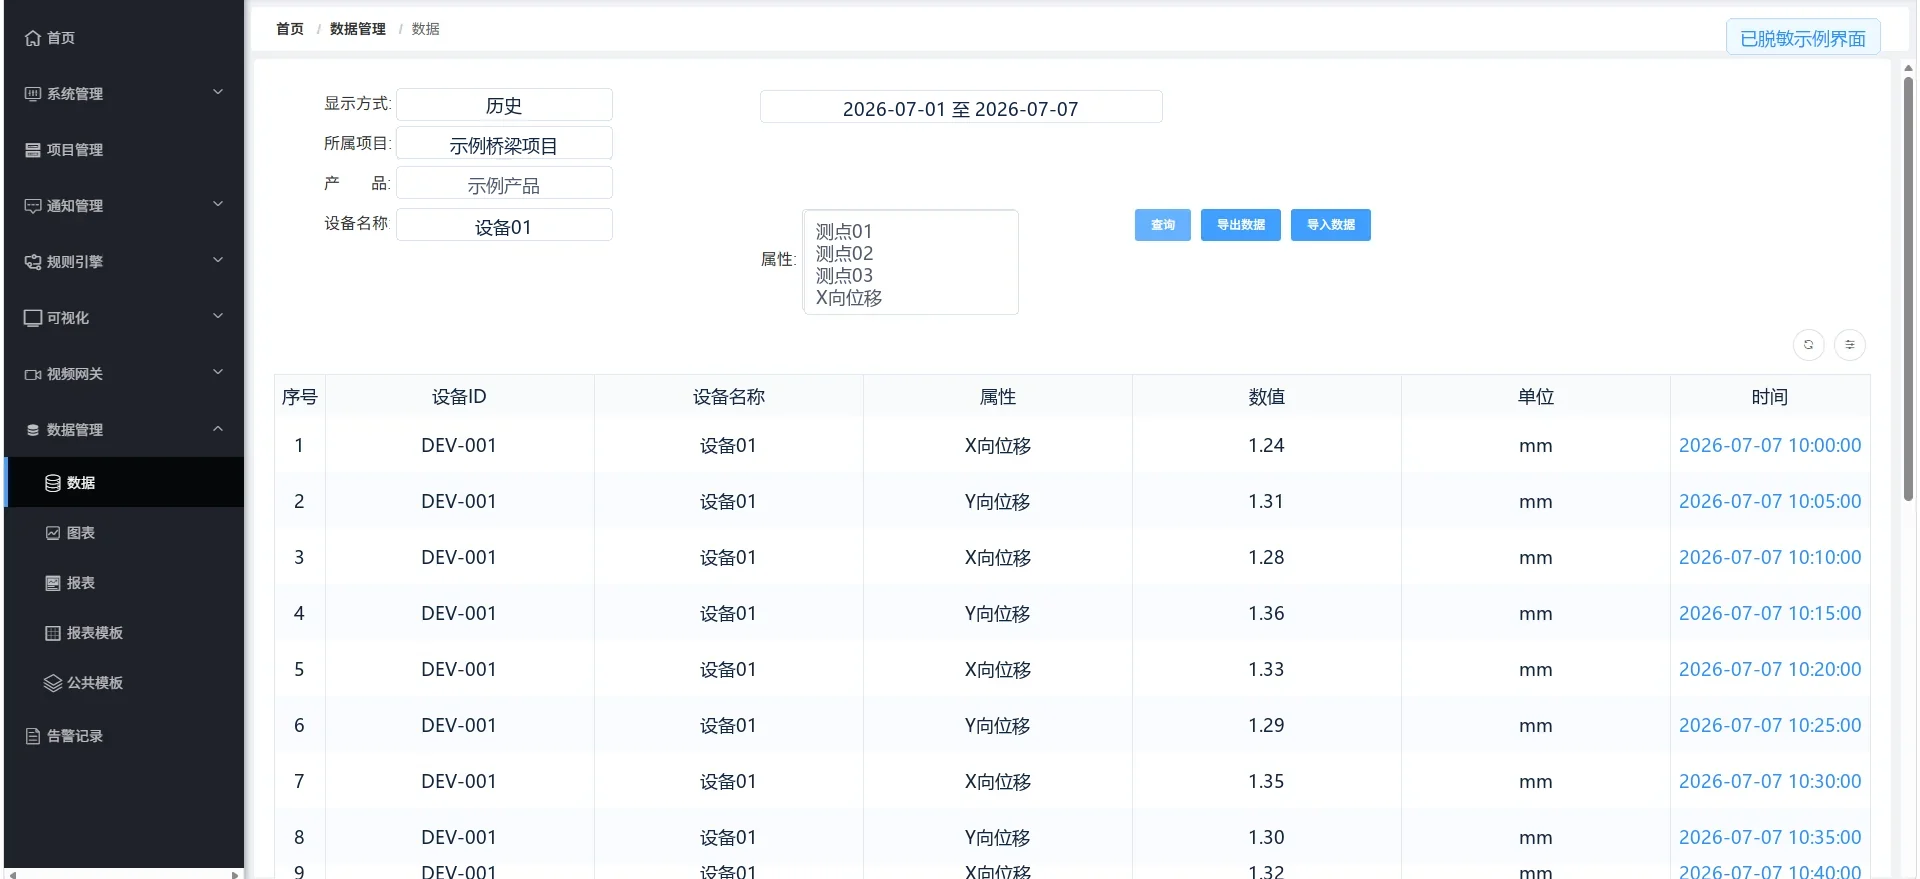
Task: Click the value 1.30 in row 8
Action: [x=1266, y=837]
